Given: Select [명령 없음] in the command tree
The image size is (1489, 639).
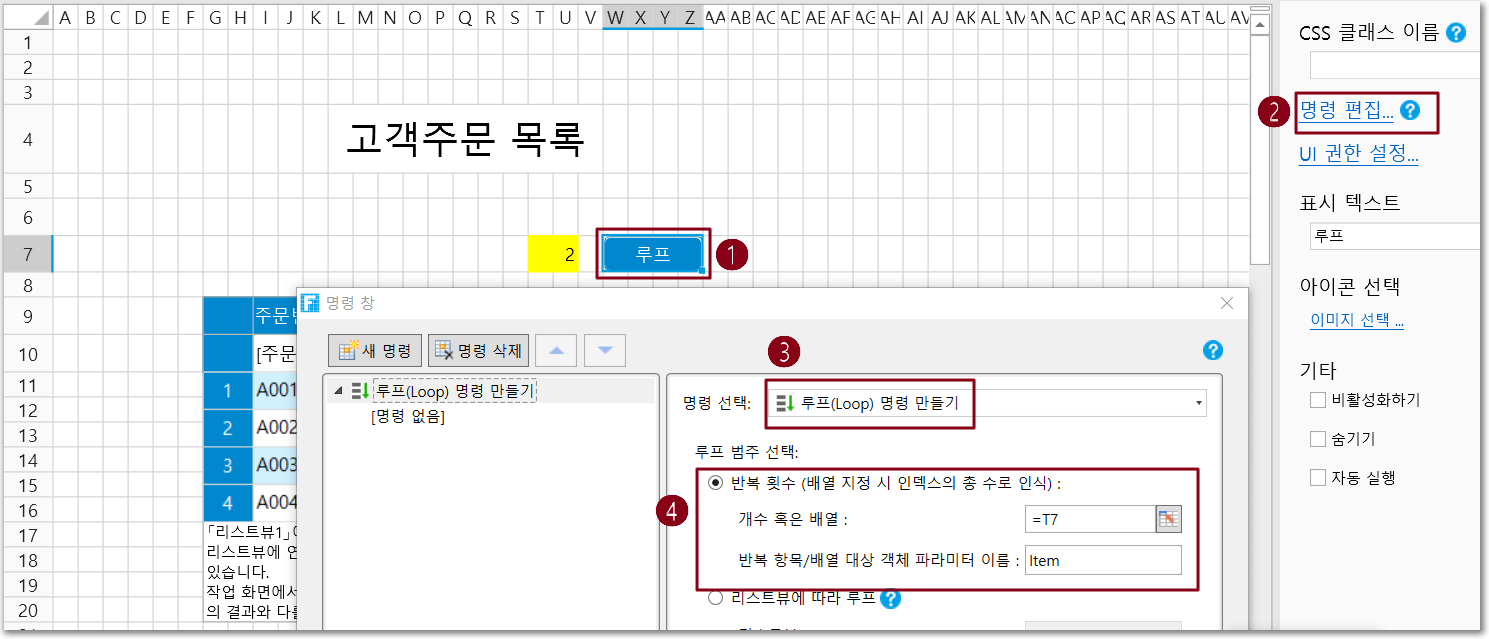Looking at the screenshot, I should pyautogui.click(x=407, y=417).
